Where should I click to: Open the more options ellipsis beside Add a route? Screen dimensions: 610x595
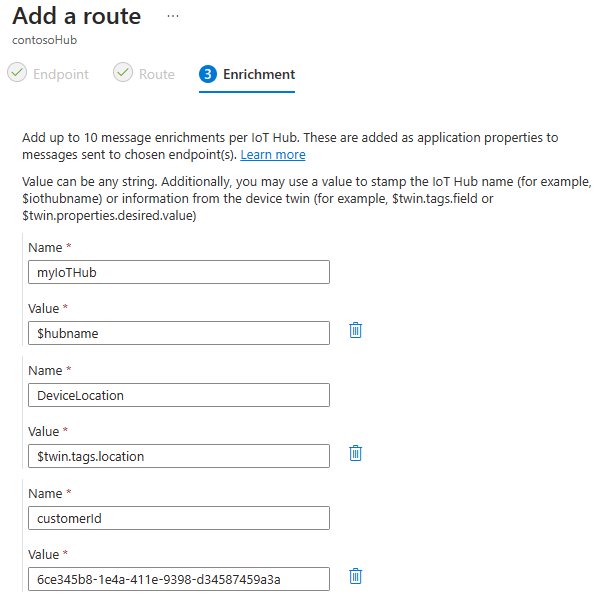tap(173, 16)
